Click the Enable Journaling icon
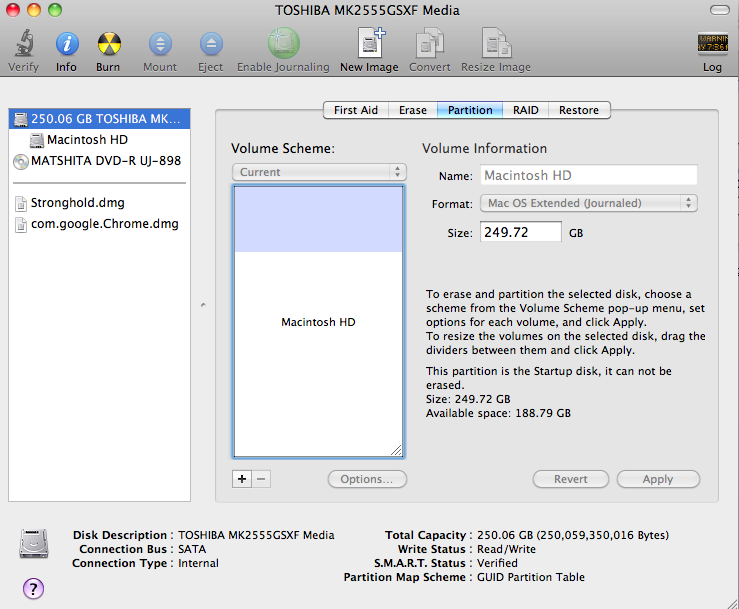This screenshot has width=739, height=609. tap(283, 43)
